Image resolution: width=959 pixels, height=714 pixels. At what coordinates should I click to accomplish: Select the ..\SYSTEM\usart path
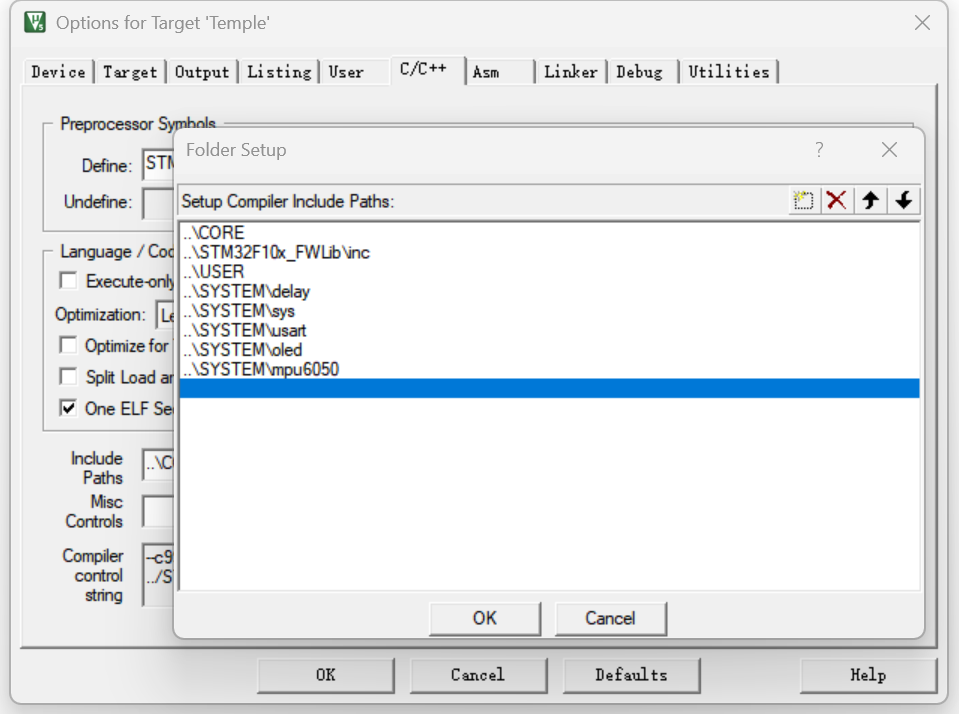point(549,330)
